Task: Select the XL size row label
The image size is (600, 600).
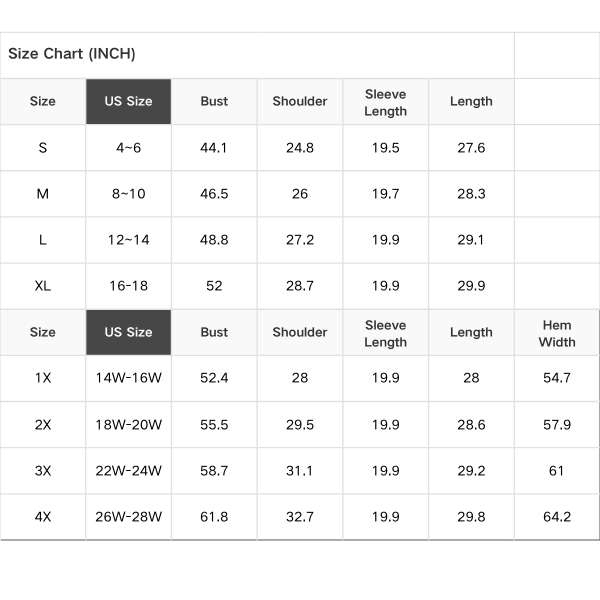Action: 43,286
